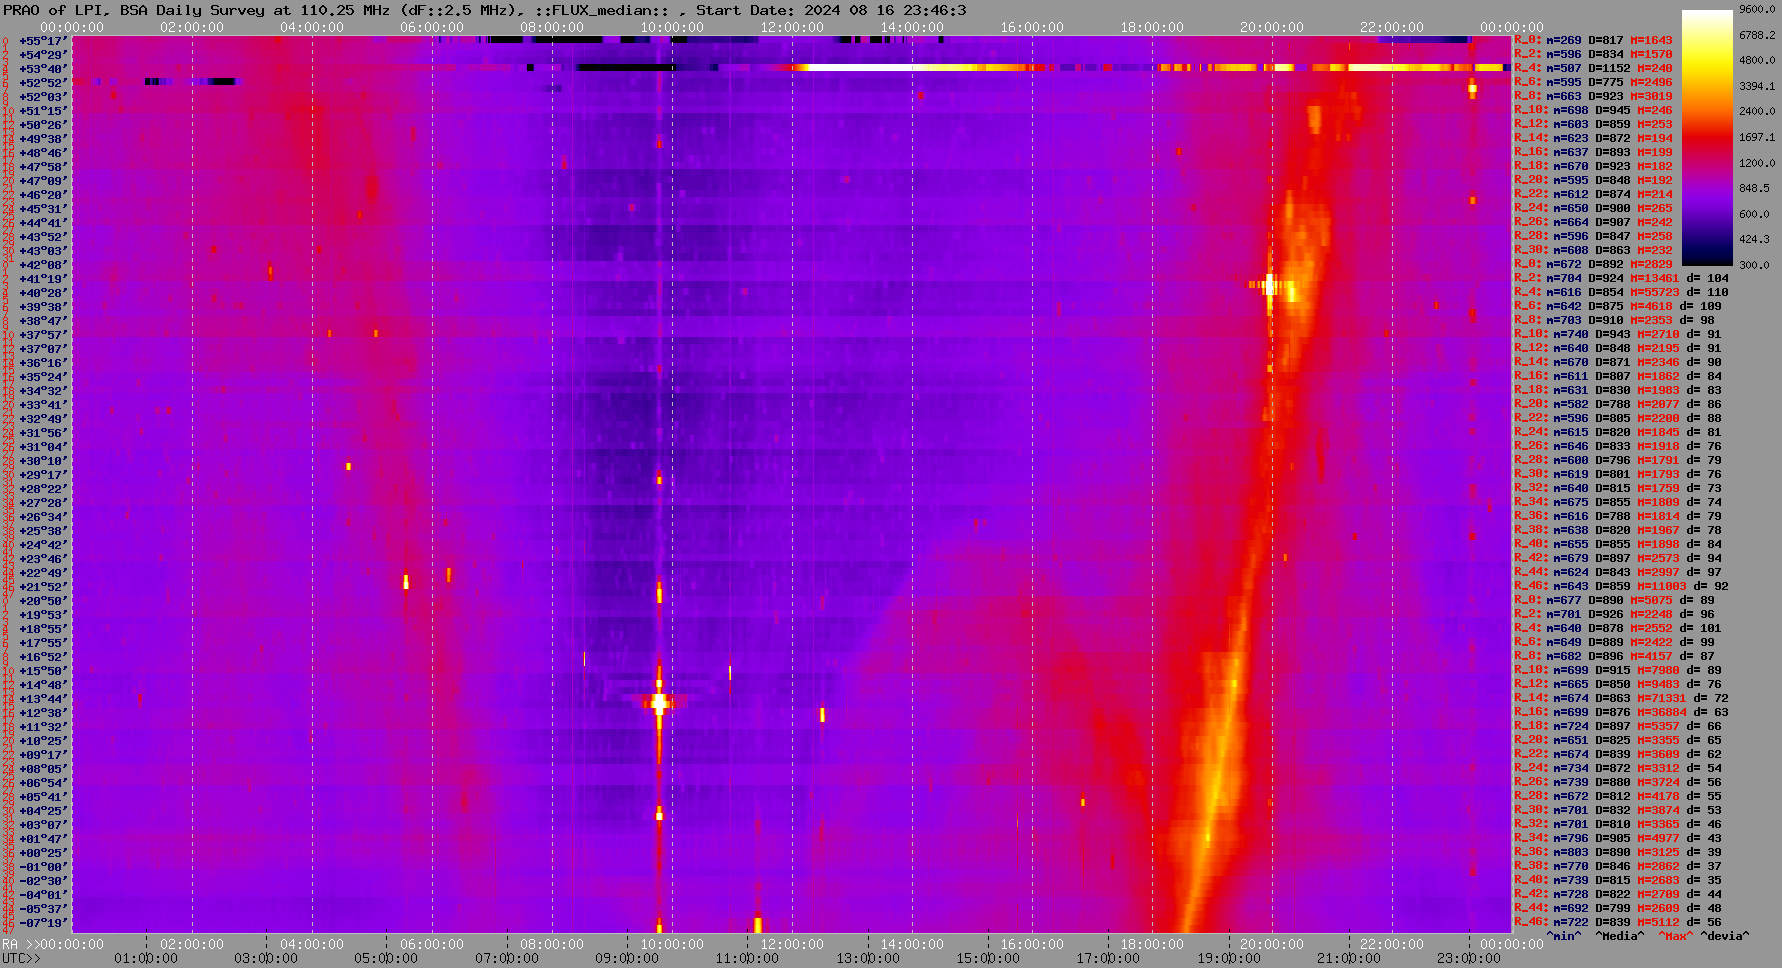Click the UTC tick label 01:00:00
1782x968 pixels.
point(146,958)
